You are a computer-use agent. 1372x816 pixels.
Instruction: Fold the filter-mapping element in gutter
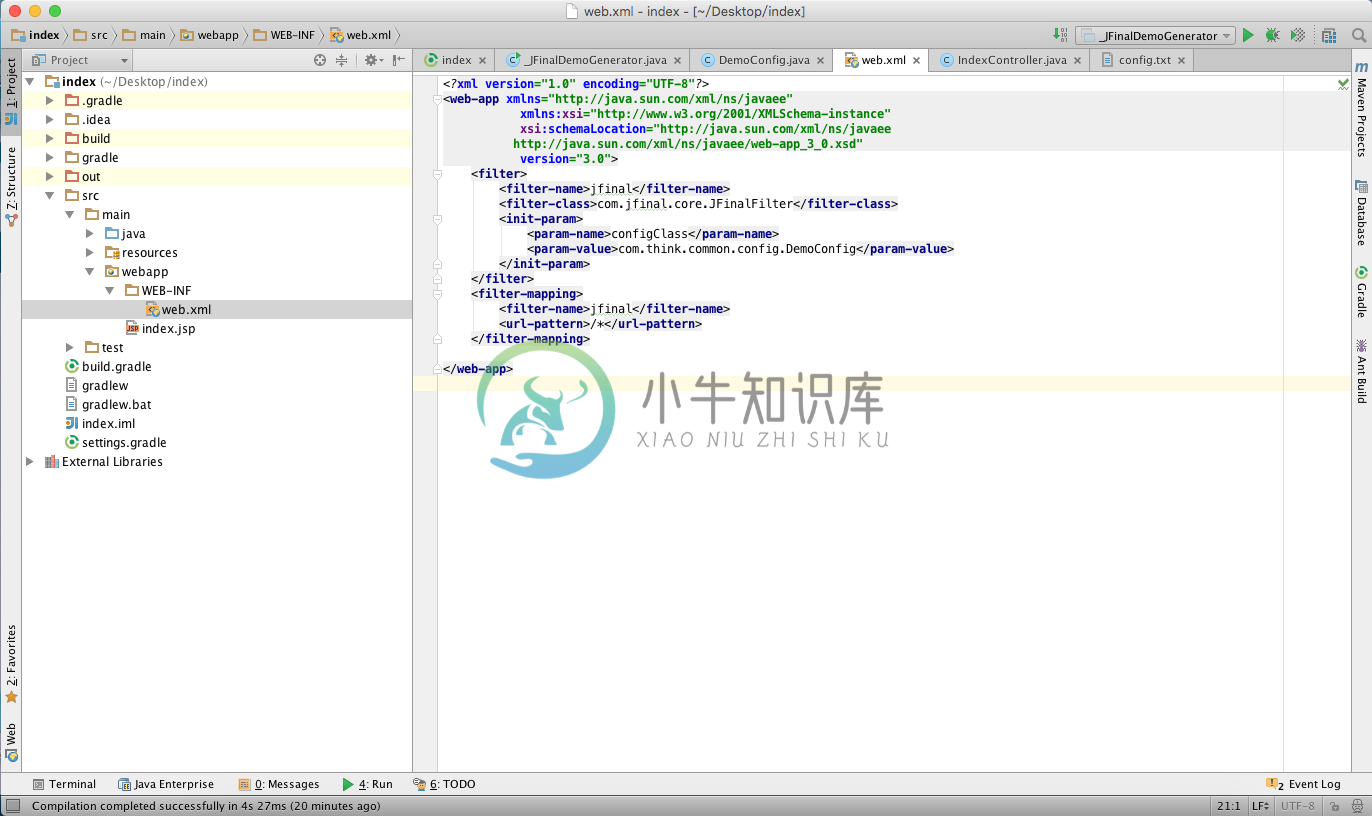[437, 294]
